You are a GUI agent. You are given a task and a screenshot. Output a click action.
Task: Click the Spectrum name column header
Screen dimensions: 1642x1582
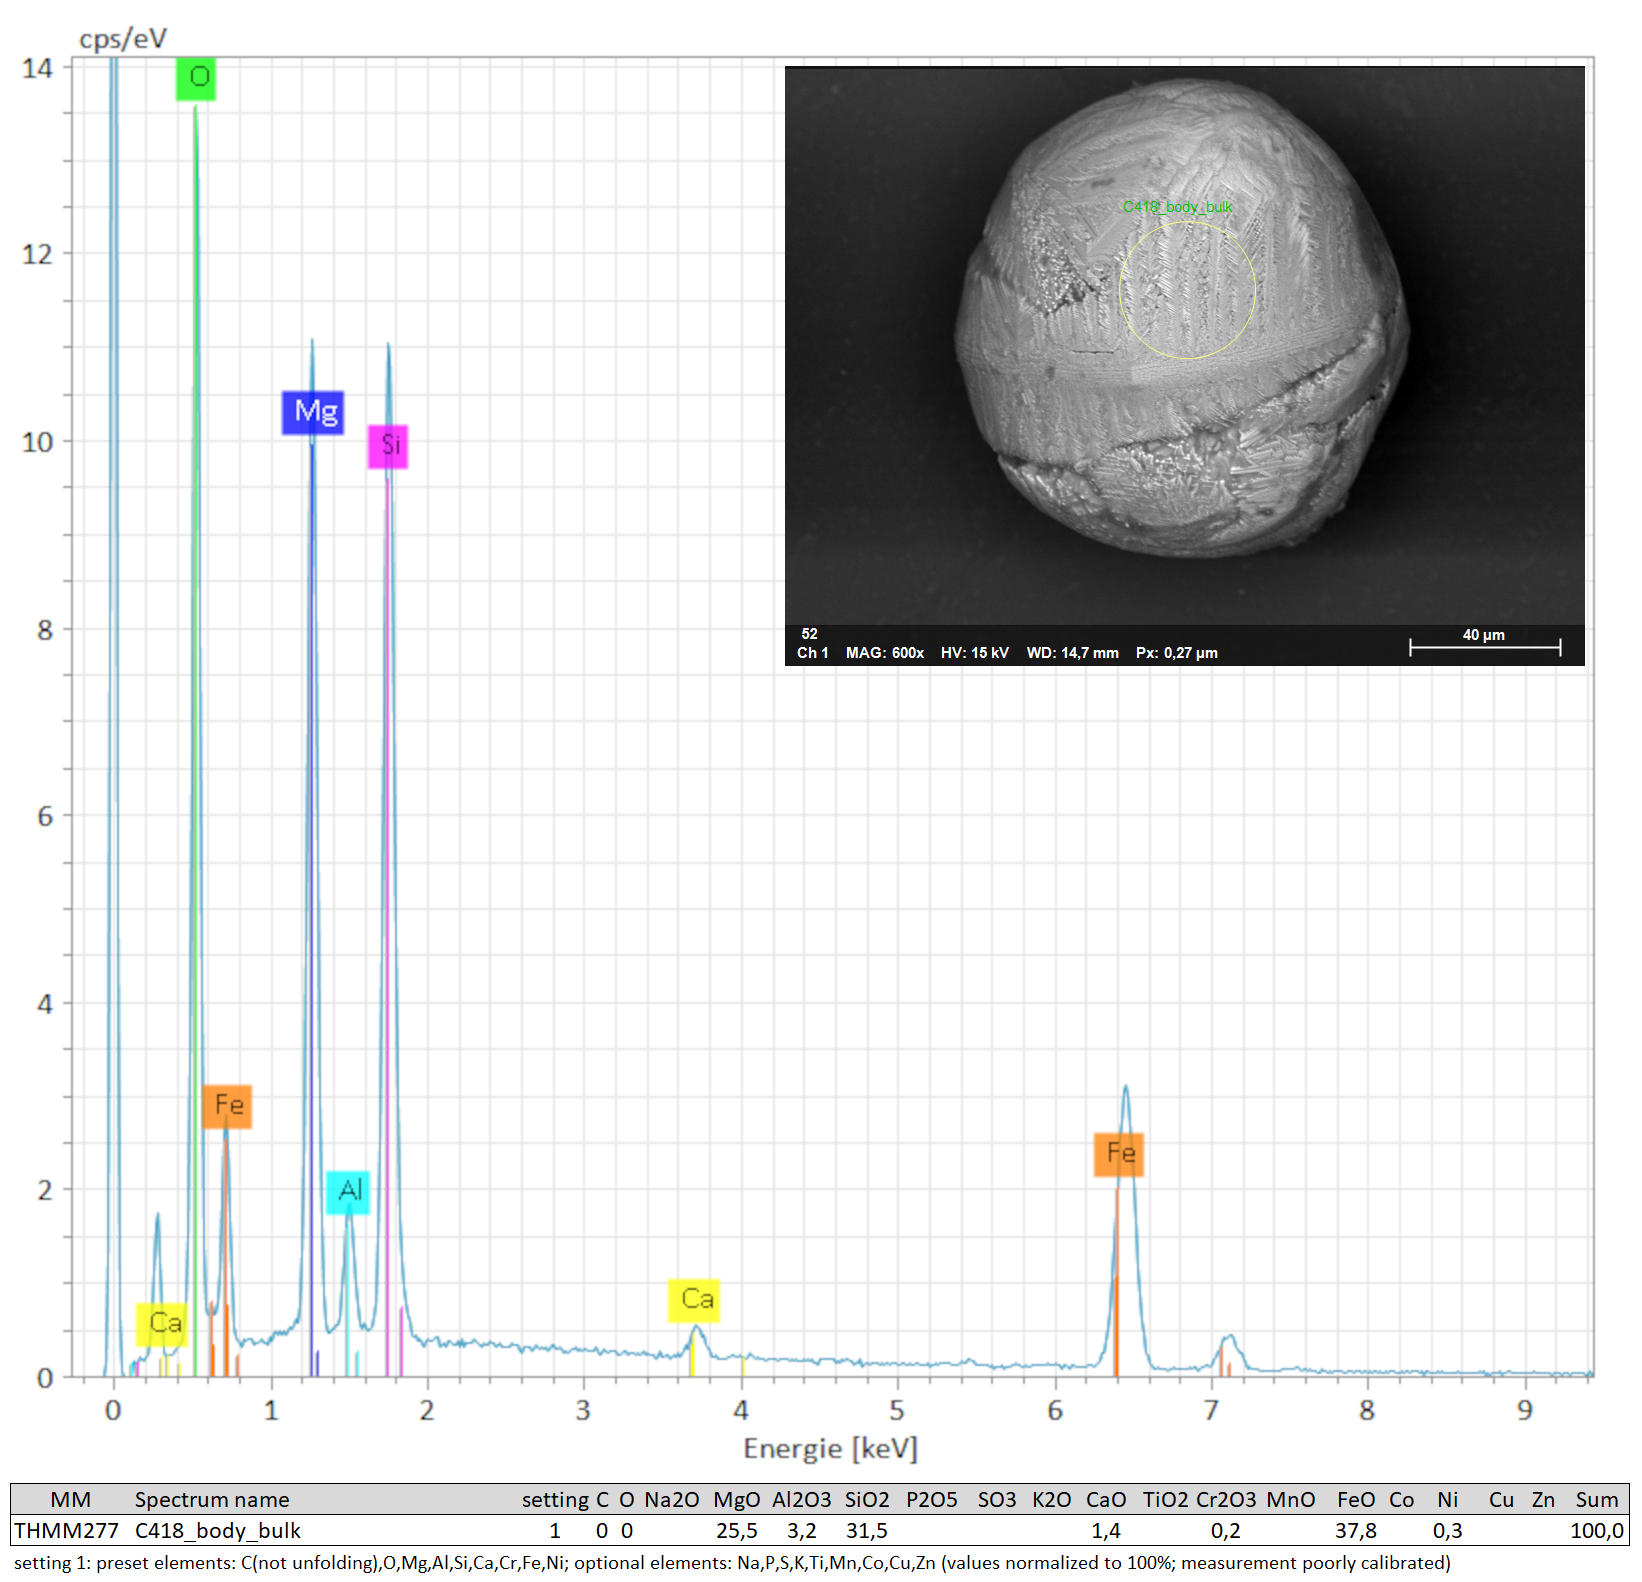212,1500
